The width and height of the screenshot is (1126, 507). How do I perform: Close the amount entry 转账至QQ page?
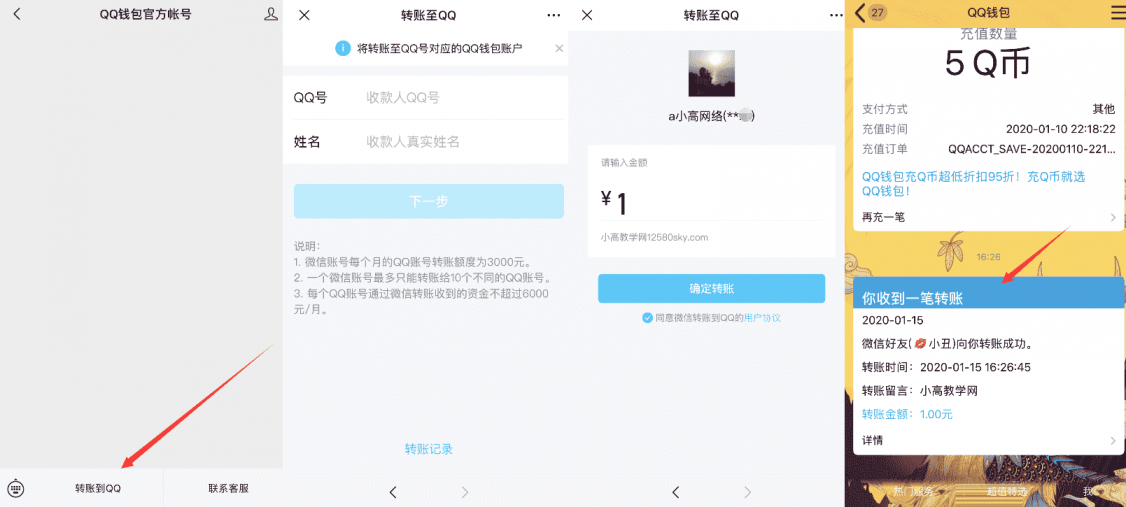point(587,14)
